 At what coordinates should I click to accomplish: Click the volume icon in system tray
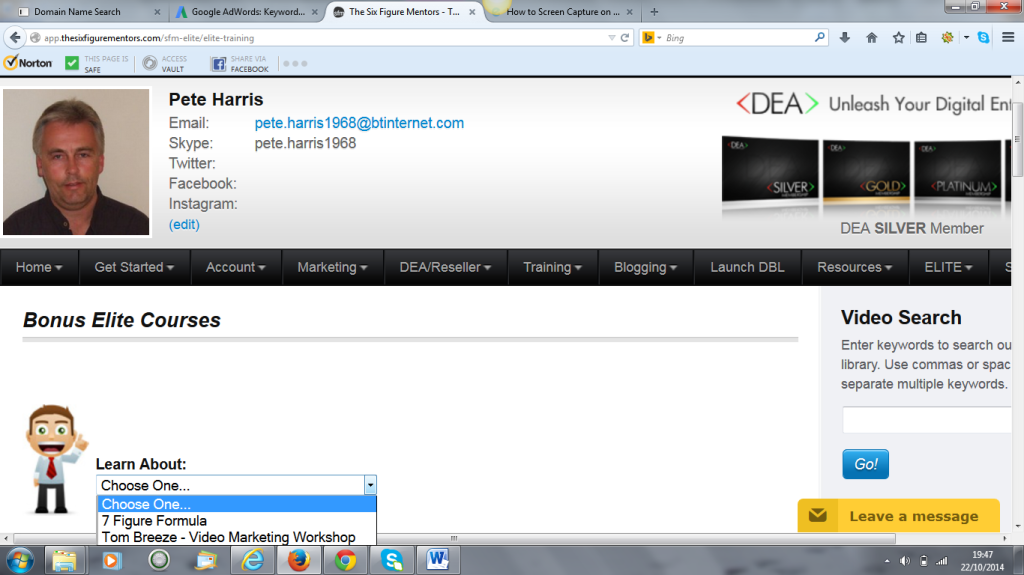904,561
